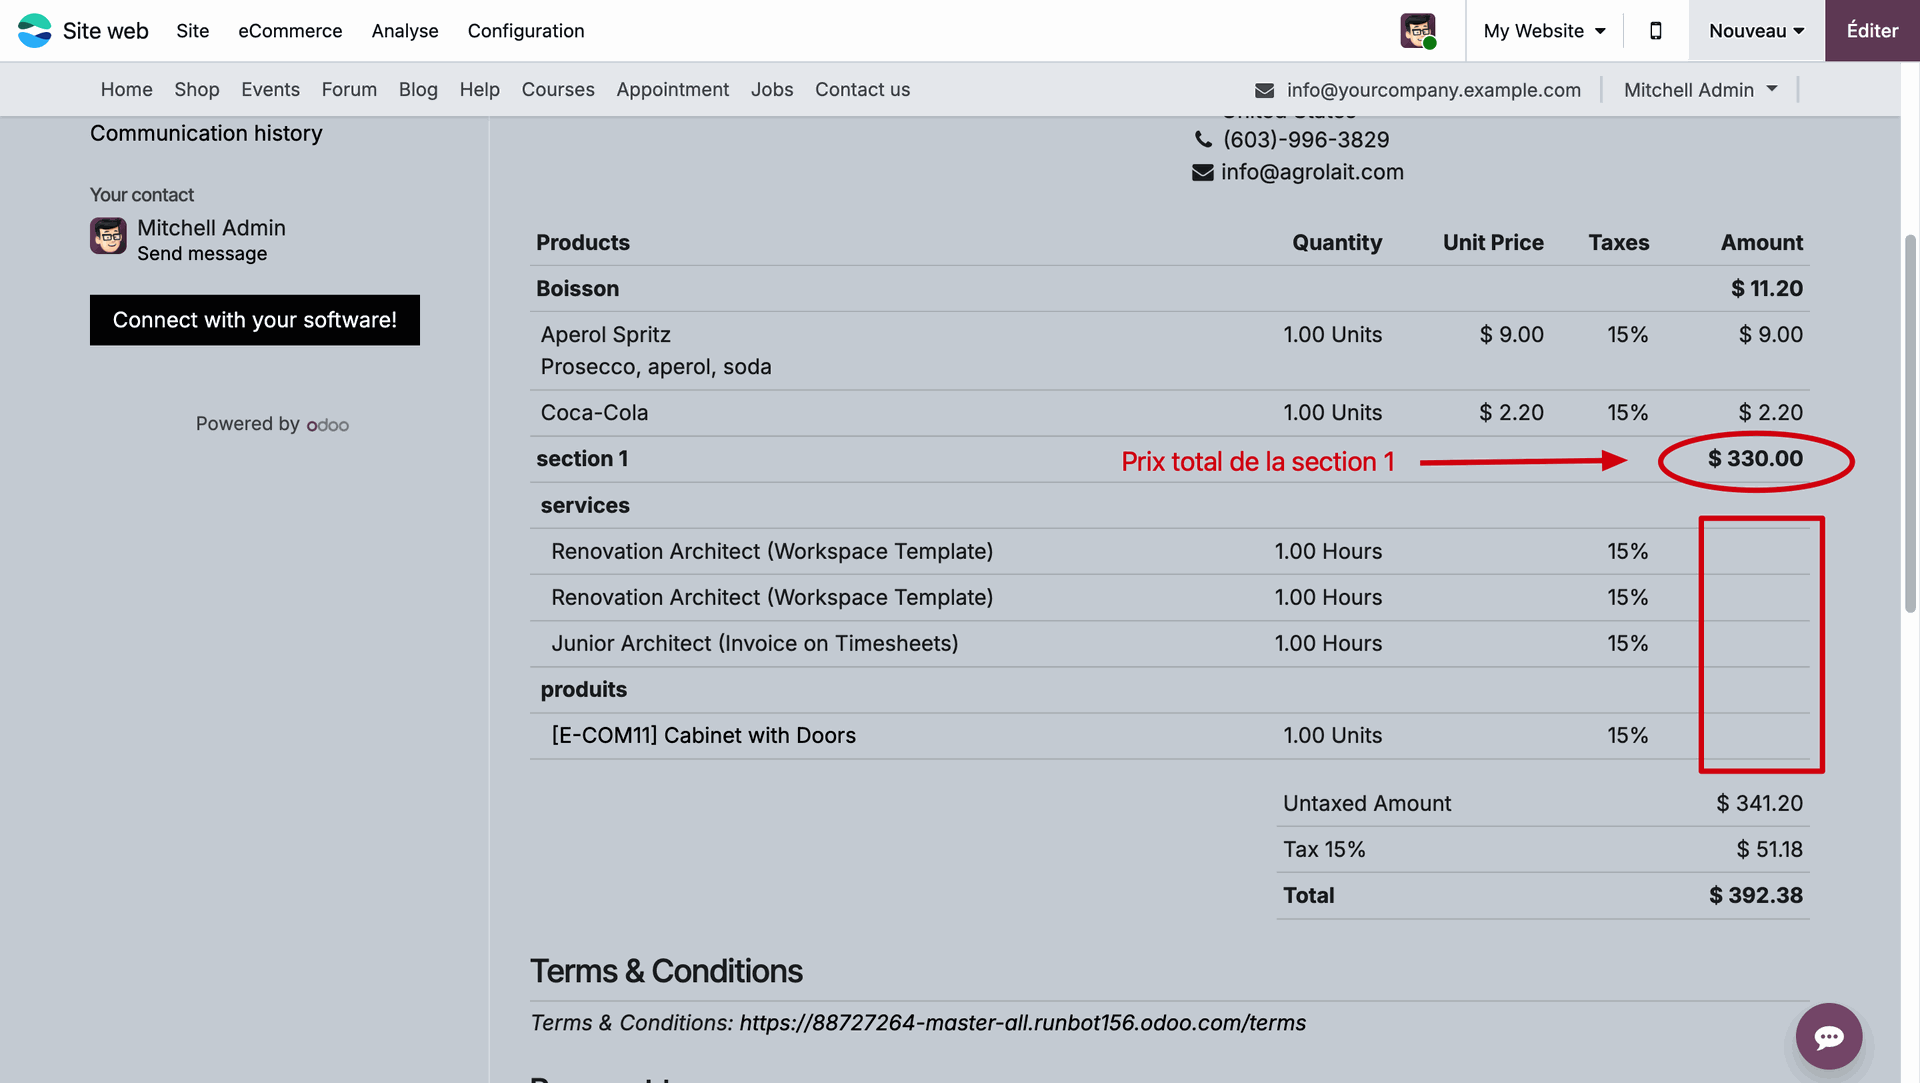Open the eCommerce menu
This screenshot has width=1920, height=1083.
point(290,31)
